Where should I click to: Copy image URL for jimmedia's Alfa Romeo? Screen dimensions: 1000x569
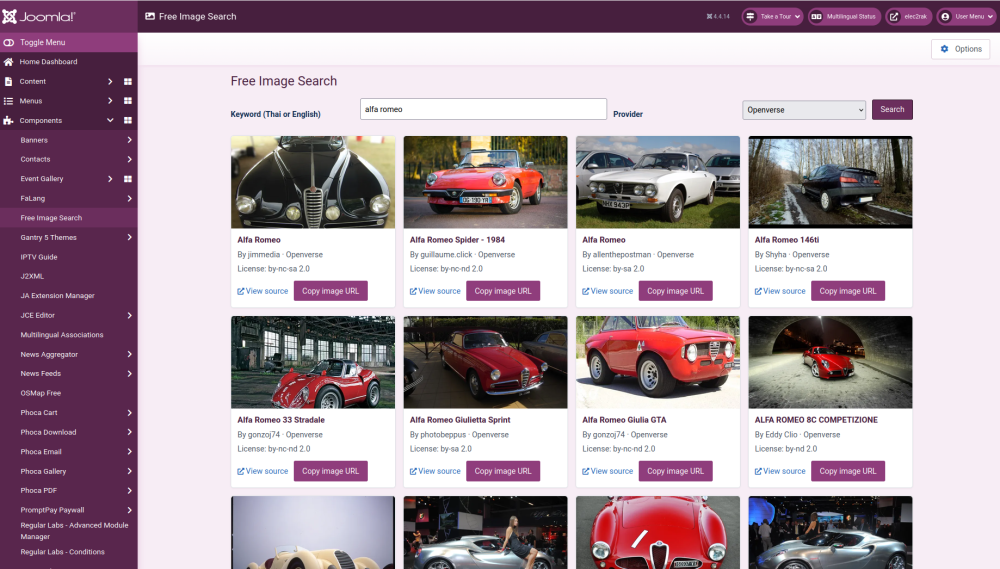[x=330, y=291]
